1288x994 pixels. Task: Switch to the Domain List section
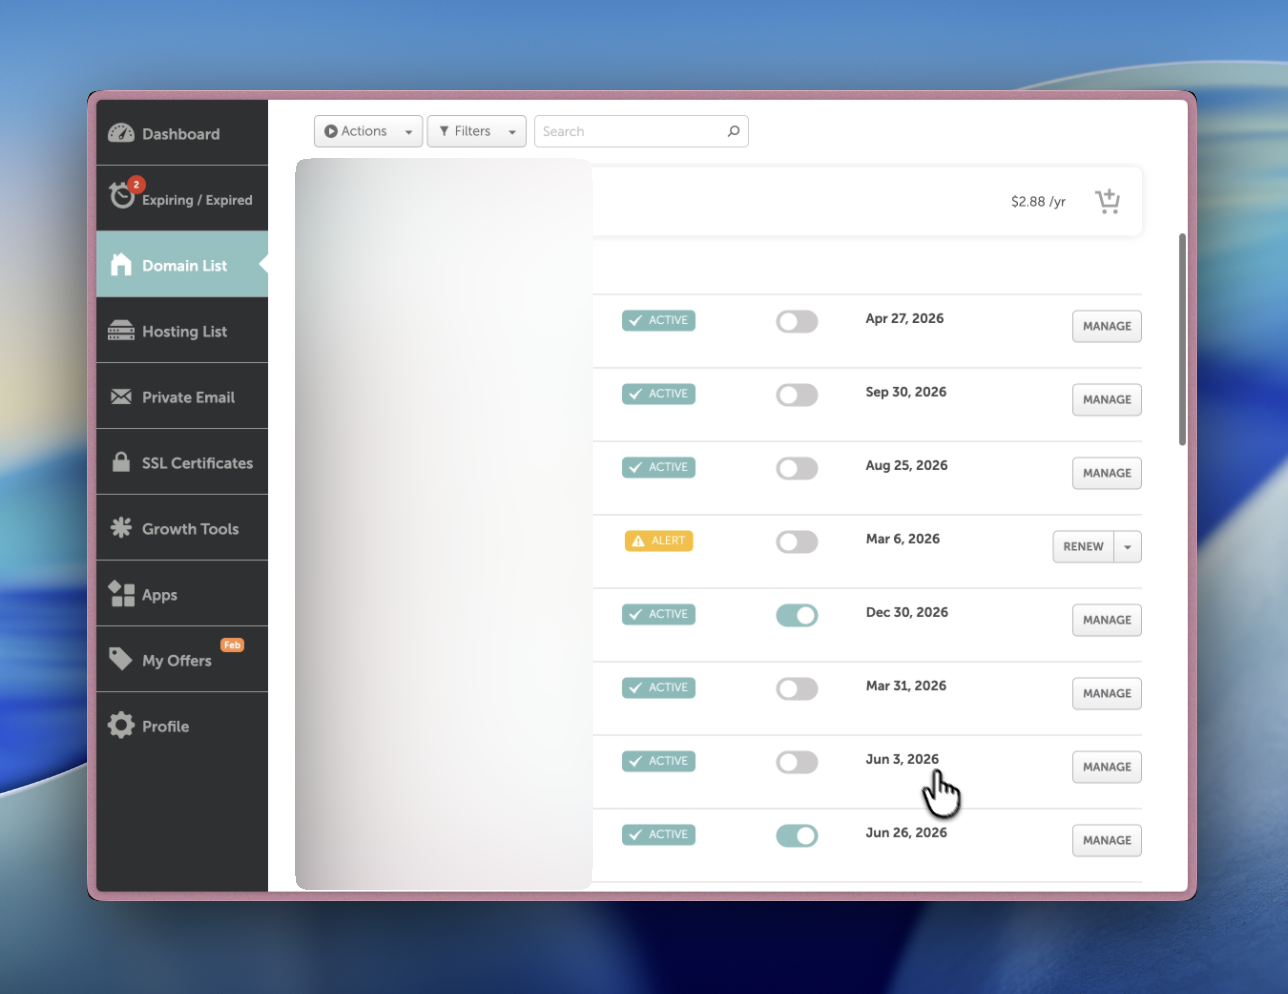[120, 264]
